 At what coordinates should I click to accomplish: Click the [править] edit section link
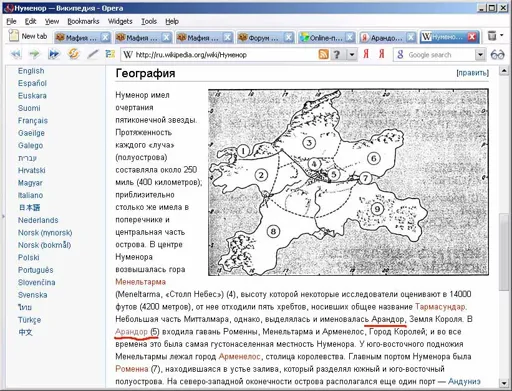[472, 73]
